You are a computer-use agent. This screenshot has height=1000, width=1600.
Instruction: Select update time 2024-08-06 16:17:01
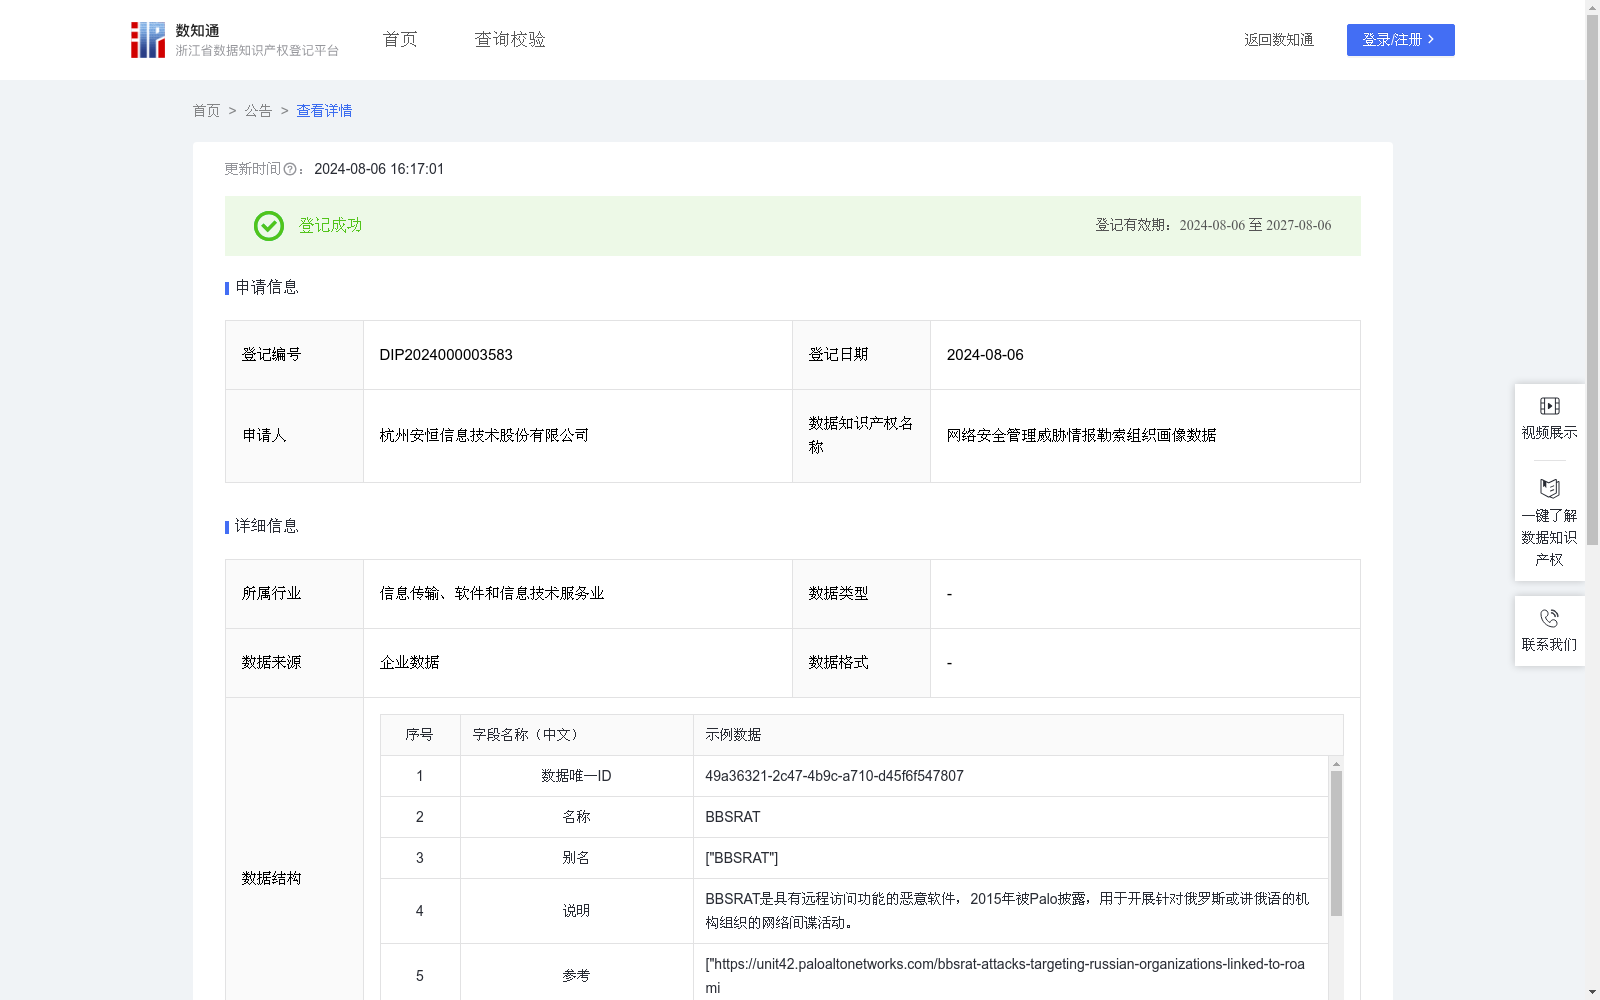379,170
